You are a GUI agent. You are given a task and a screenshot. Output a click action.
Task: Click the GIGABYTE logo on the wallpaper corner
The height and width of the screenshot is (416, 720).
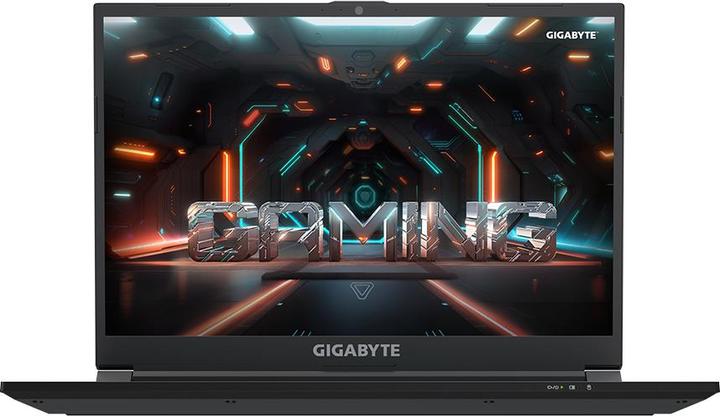[x=571, y=35]
